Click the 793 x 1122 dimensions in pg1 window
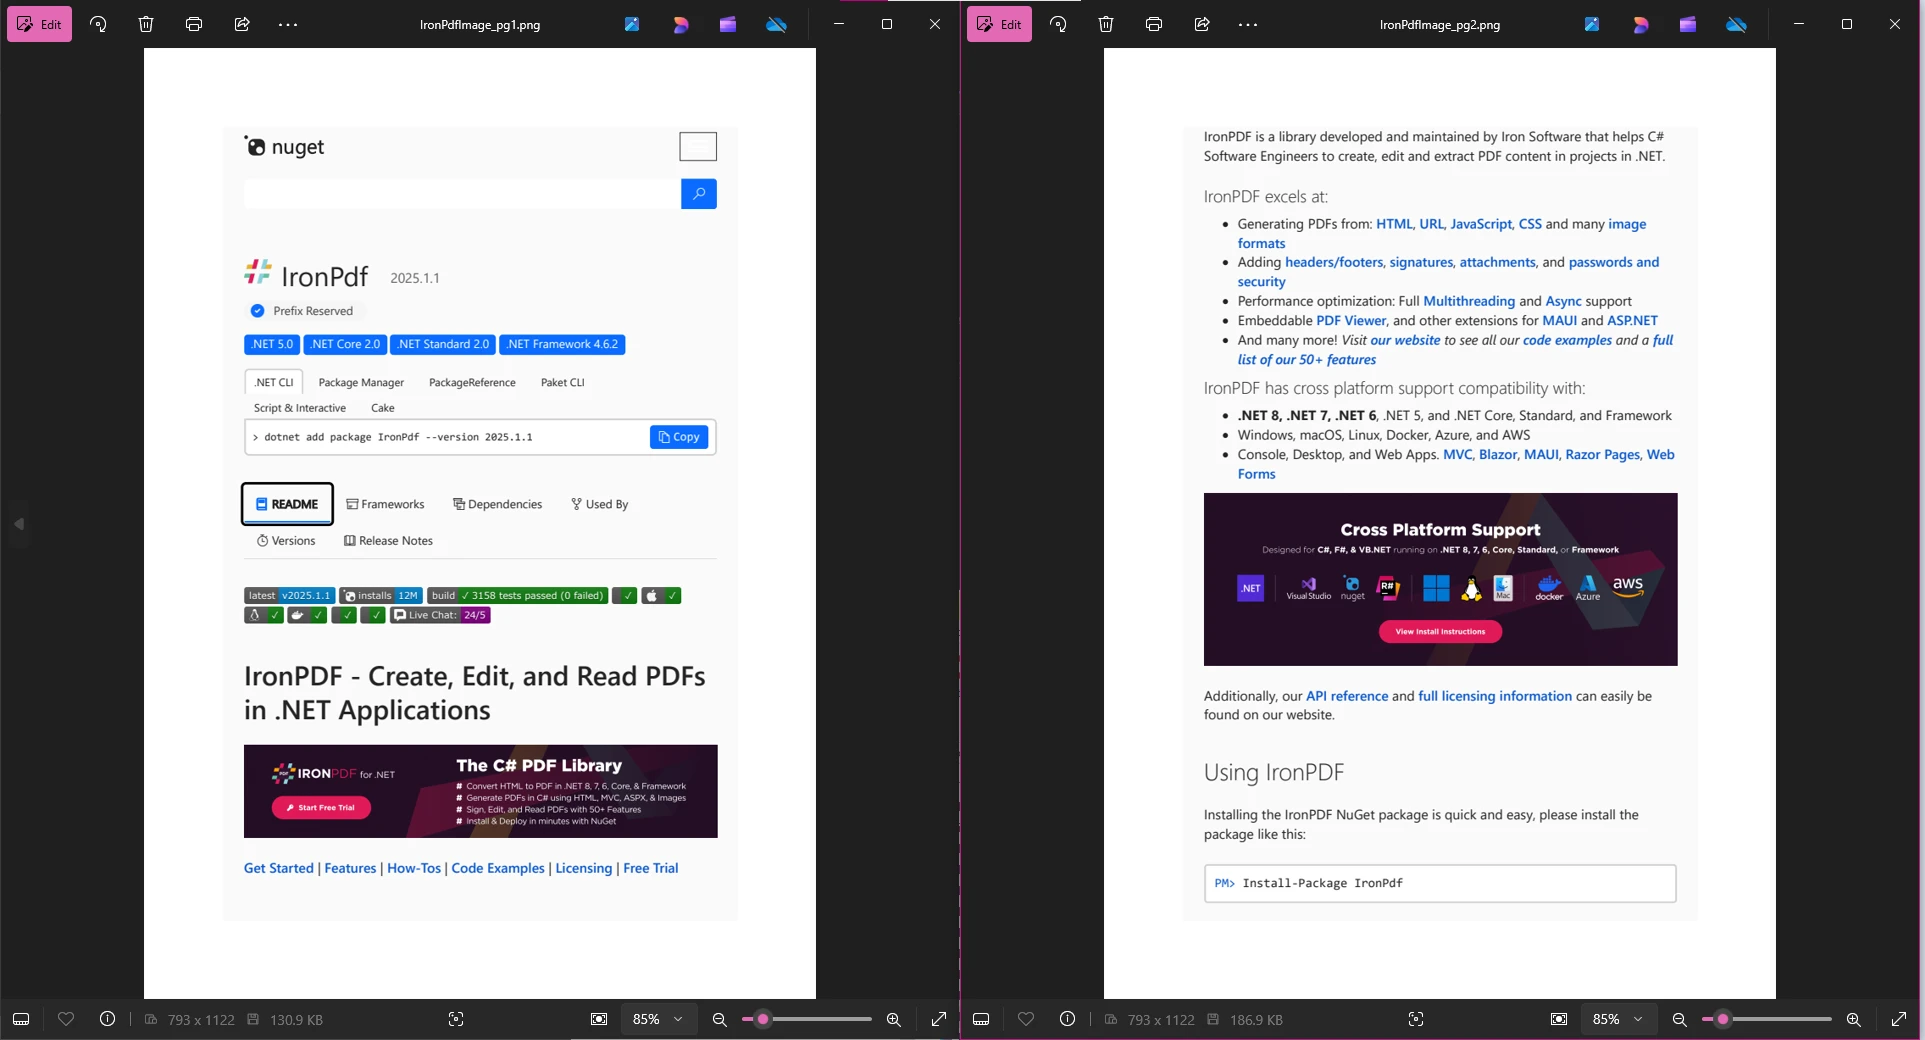 201,1020
